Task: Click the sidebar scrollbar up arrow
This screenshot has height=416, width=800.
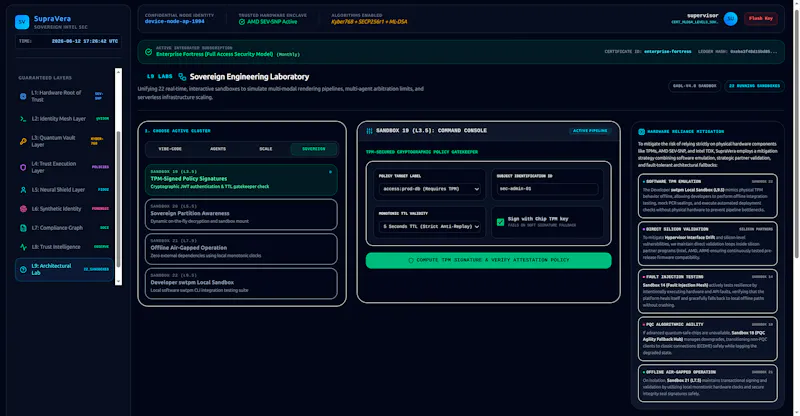Action: pyautogui.click(x=118, y=72)
